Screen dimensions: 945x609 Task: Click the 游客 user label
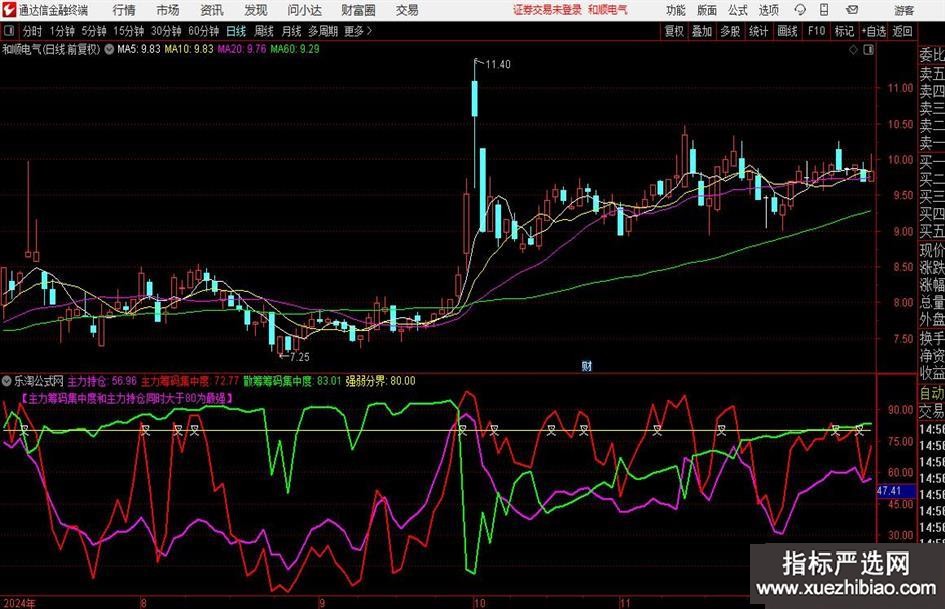pos(904,10)
